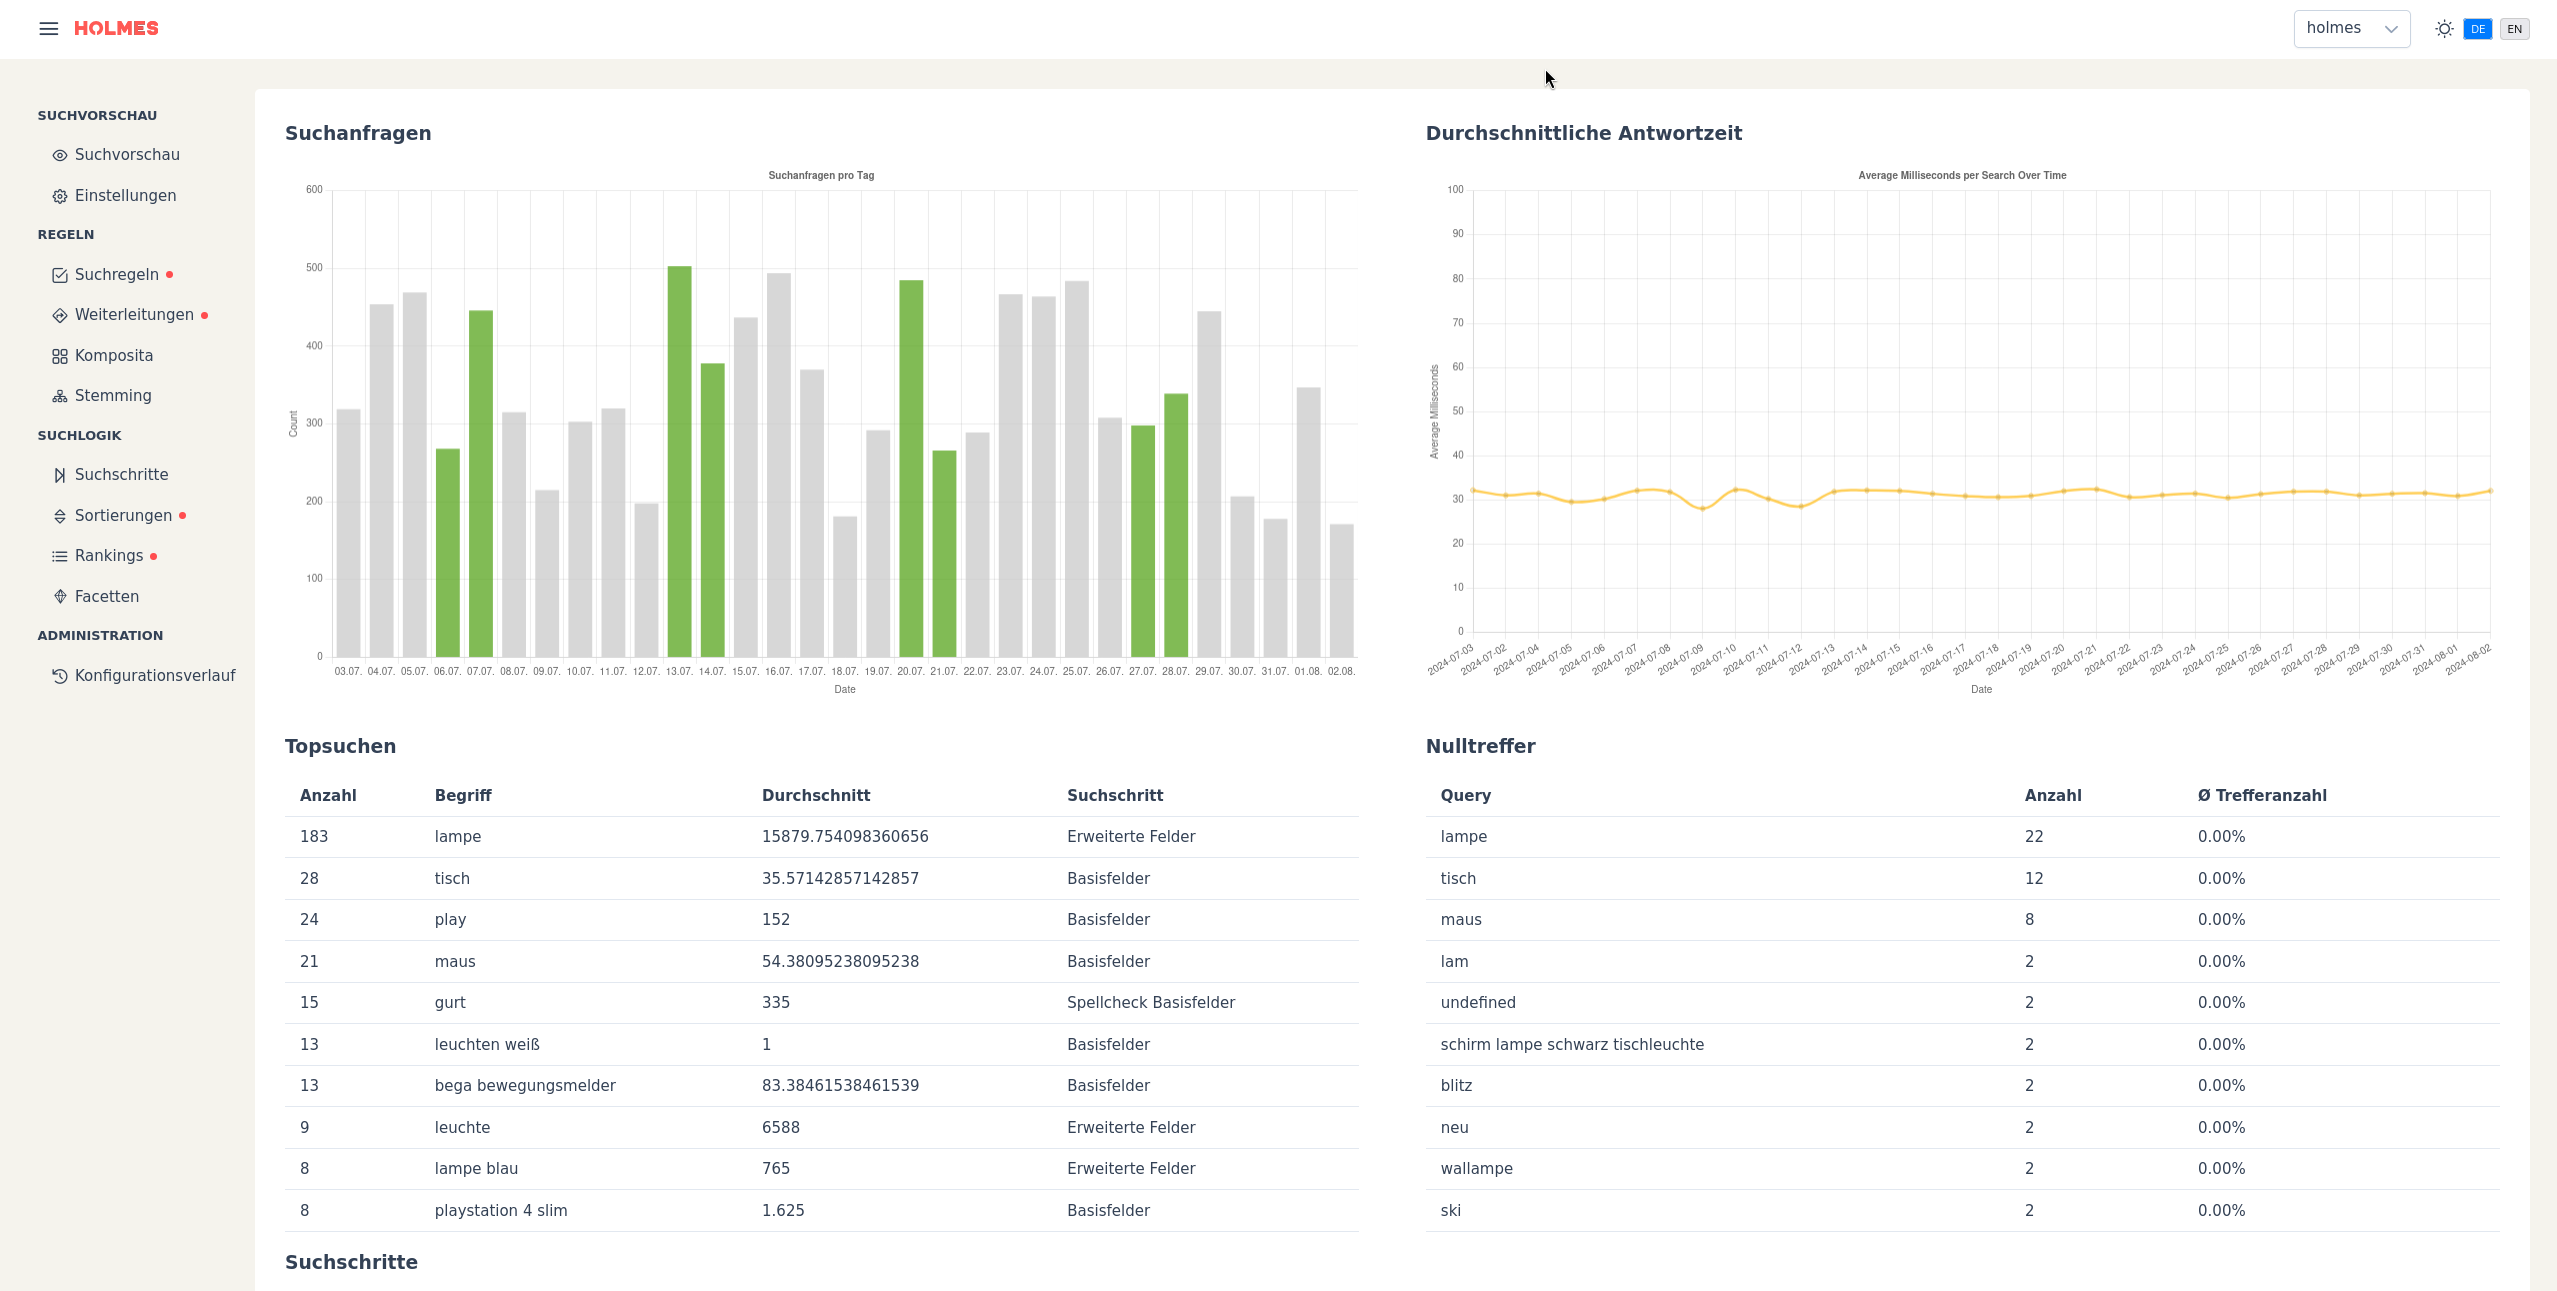Open Suchschritte in the sidebar
2557x1291 pixels.
[121, 475]
